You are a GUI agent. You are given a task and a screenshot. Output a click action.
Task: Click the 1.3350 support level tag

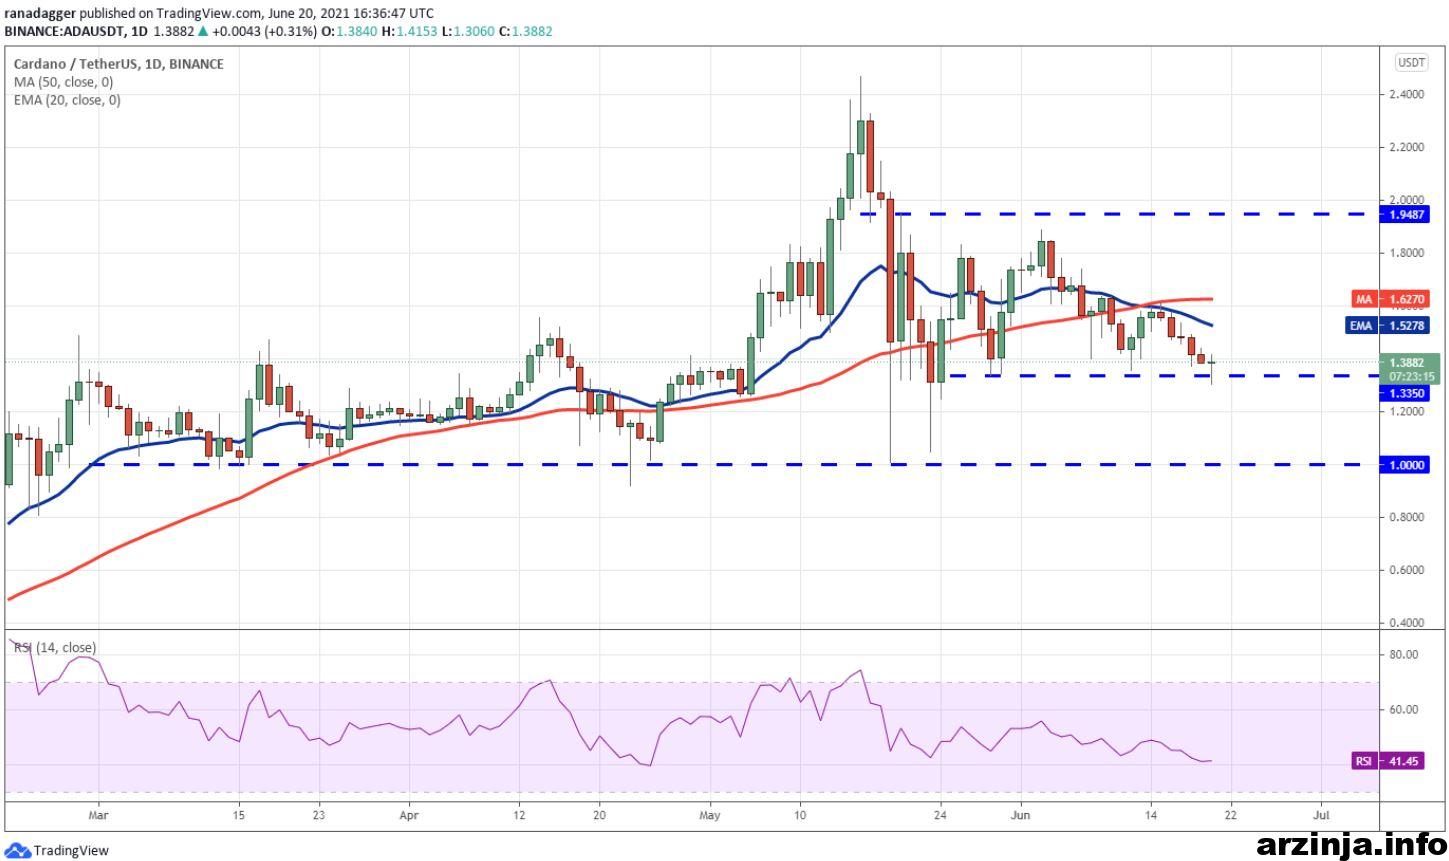[x=1406, y=394]
